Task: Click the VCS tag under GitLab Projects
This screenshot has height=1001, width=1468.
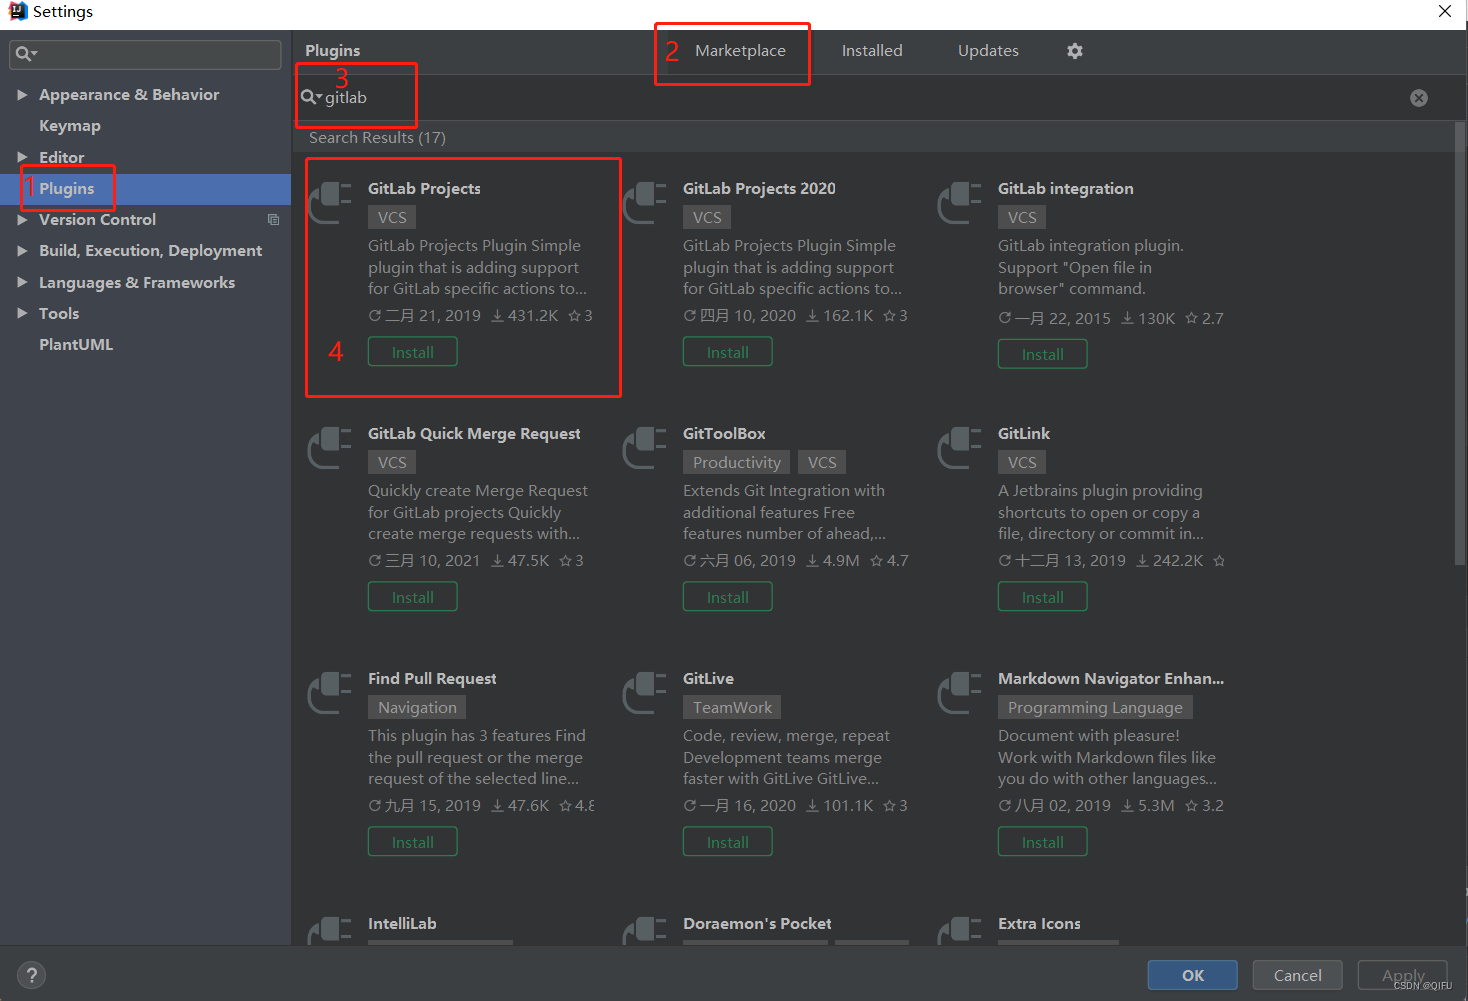Action: tap(392, 217)
